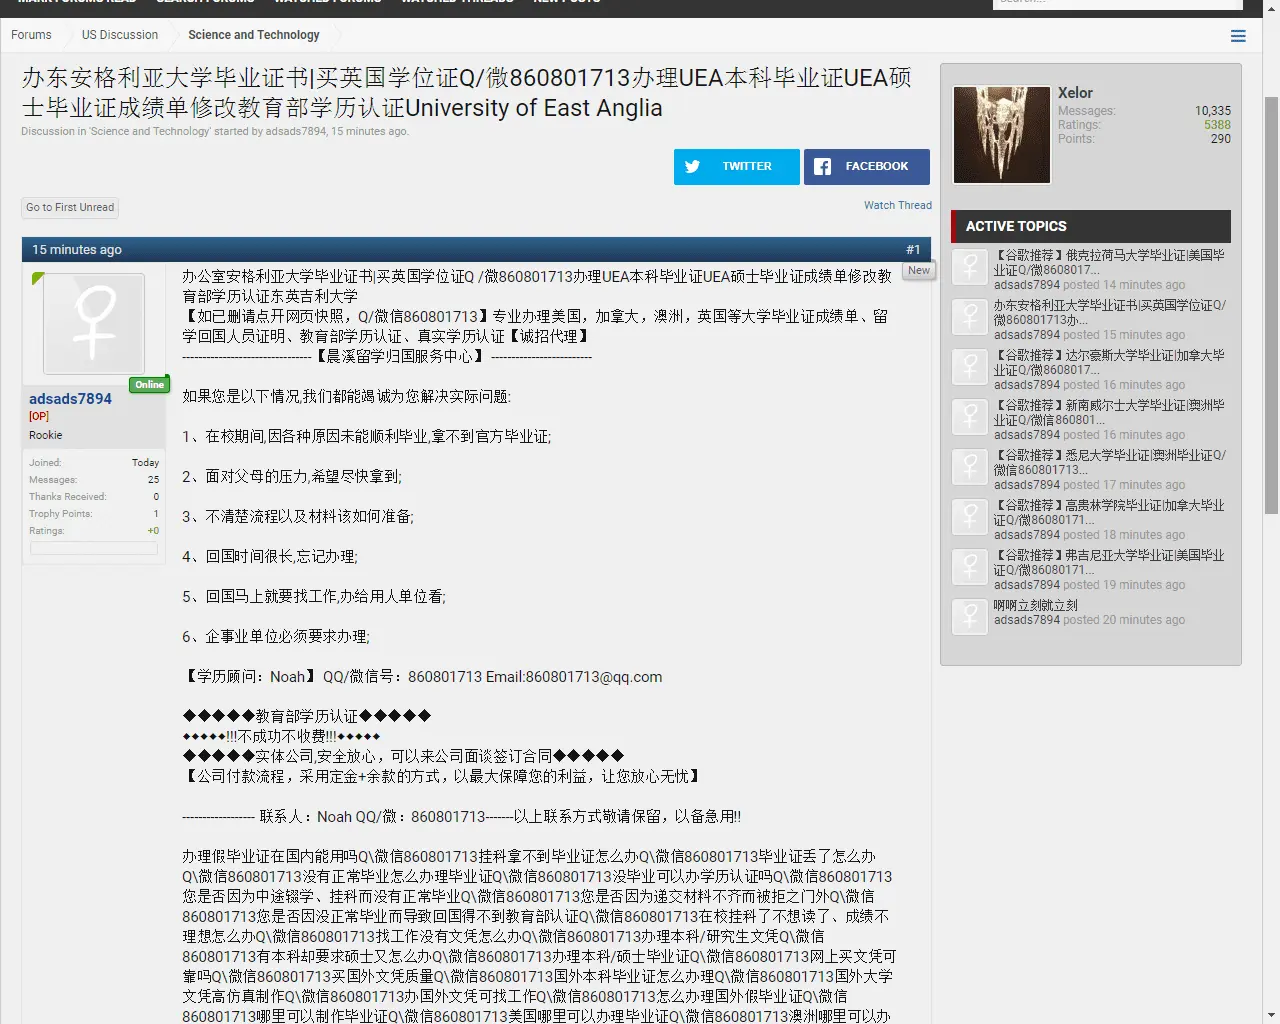This screenshot has height=1024, width=1280.
Task: Click the New post indicator tag
Action: click(918, 271)
